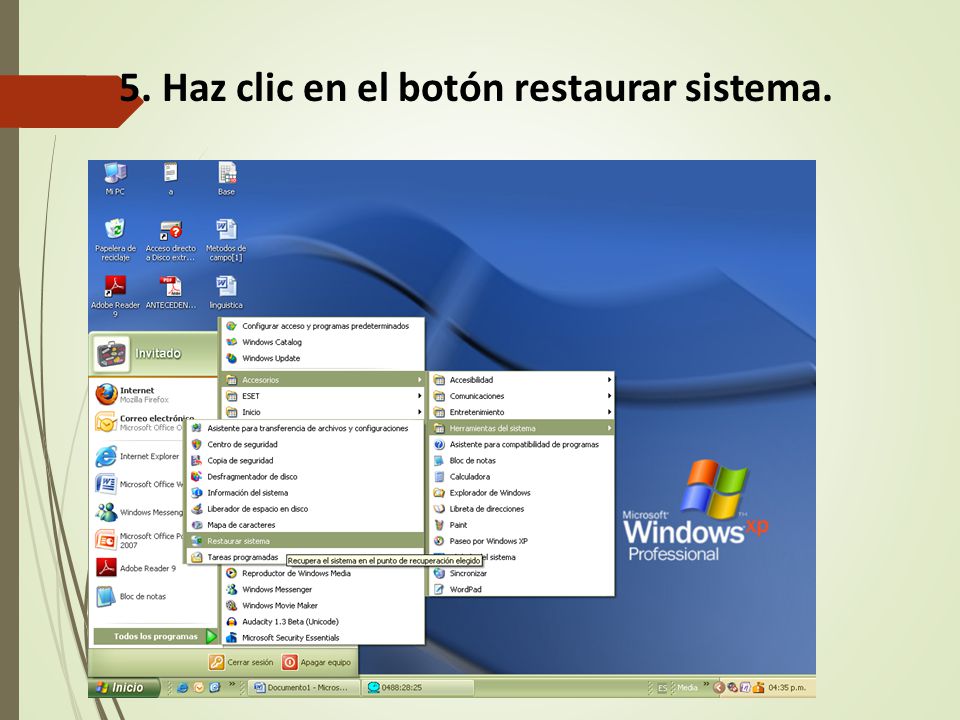Open Acceso directo a Disco extraíble
The height and width of the screenshot is (720, 960).
[170, 239]
